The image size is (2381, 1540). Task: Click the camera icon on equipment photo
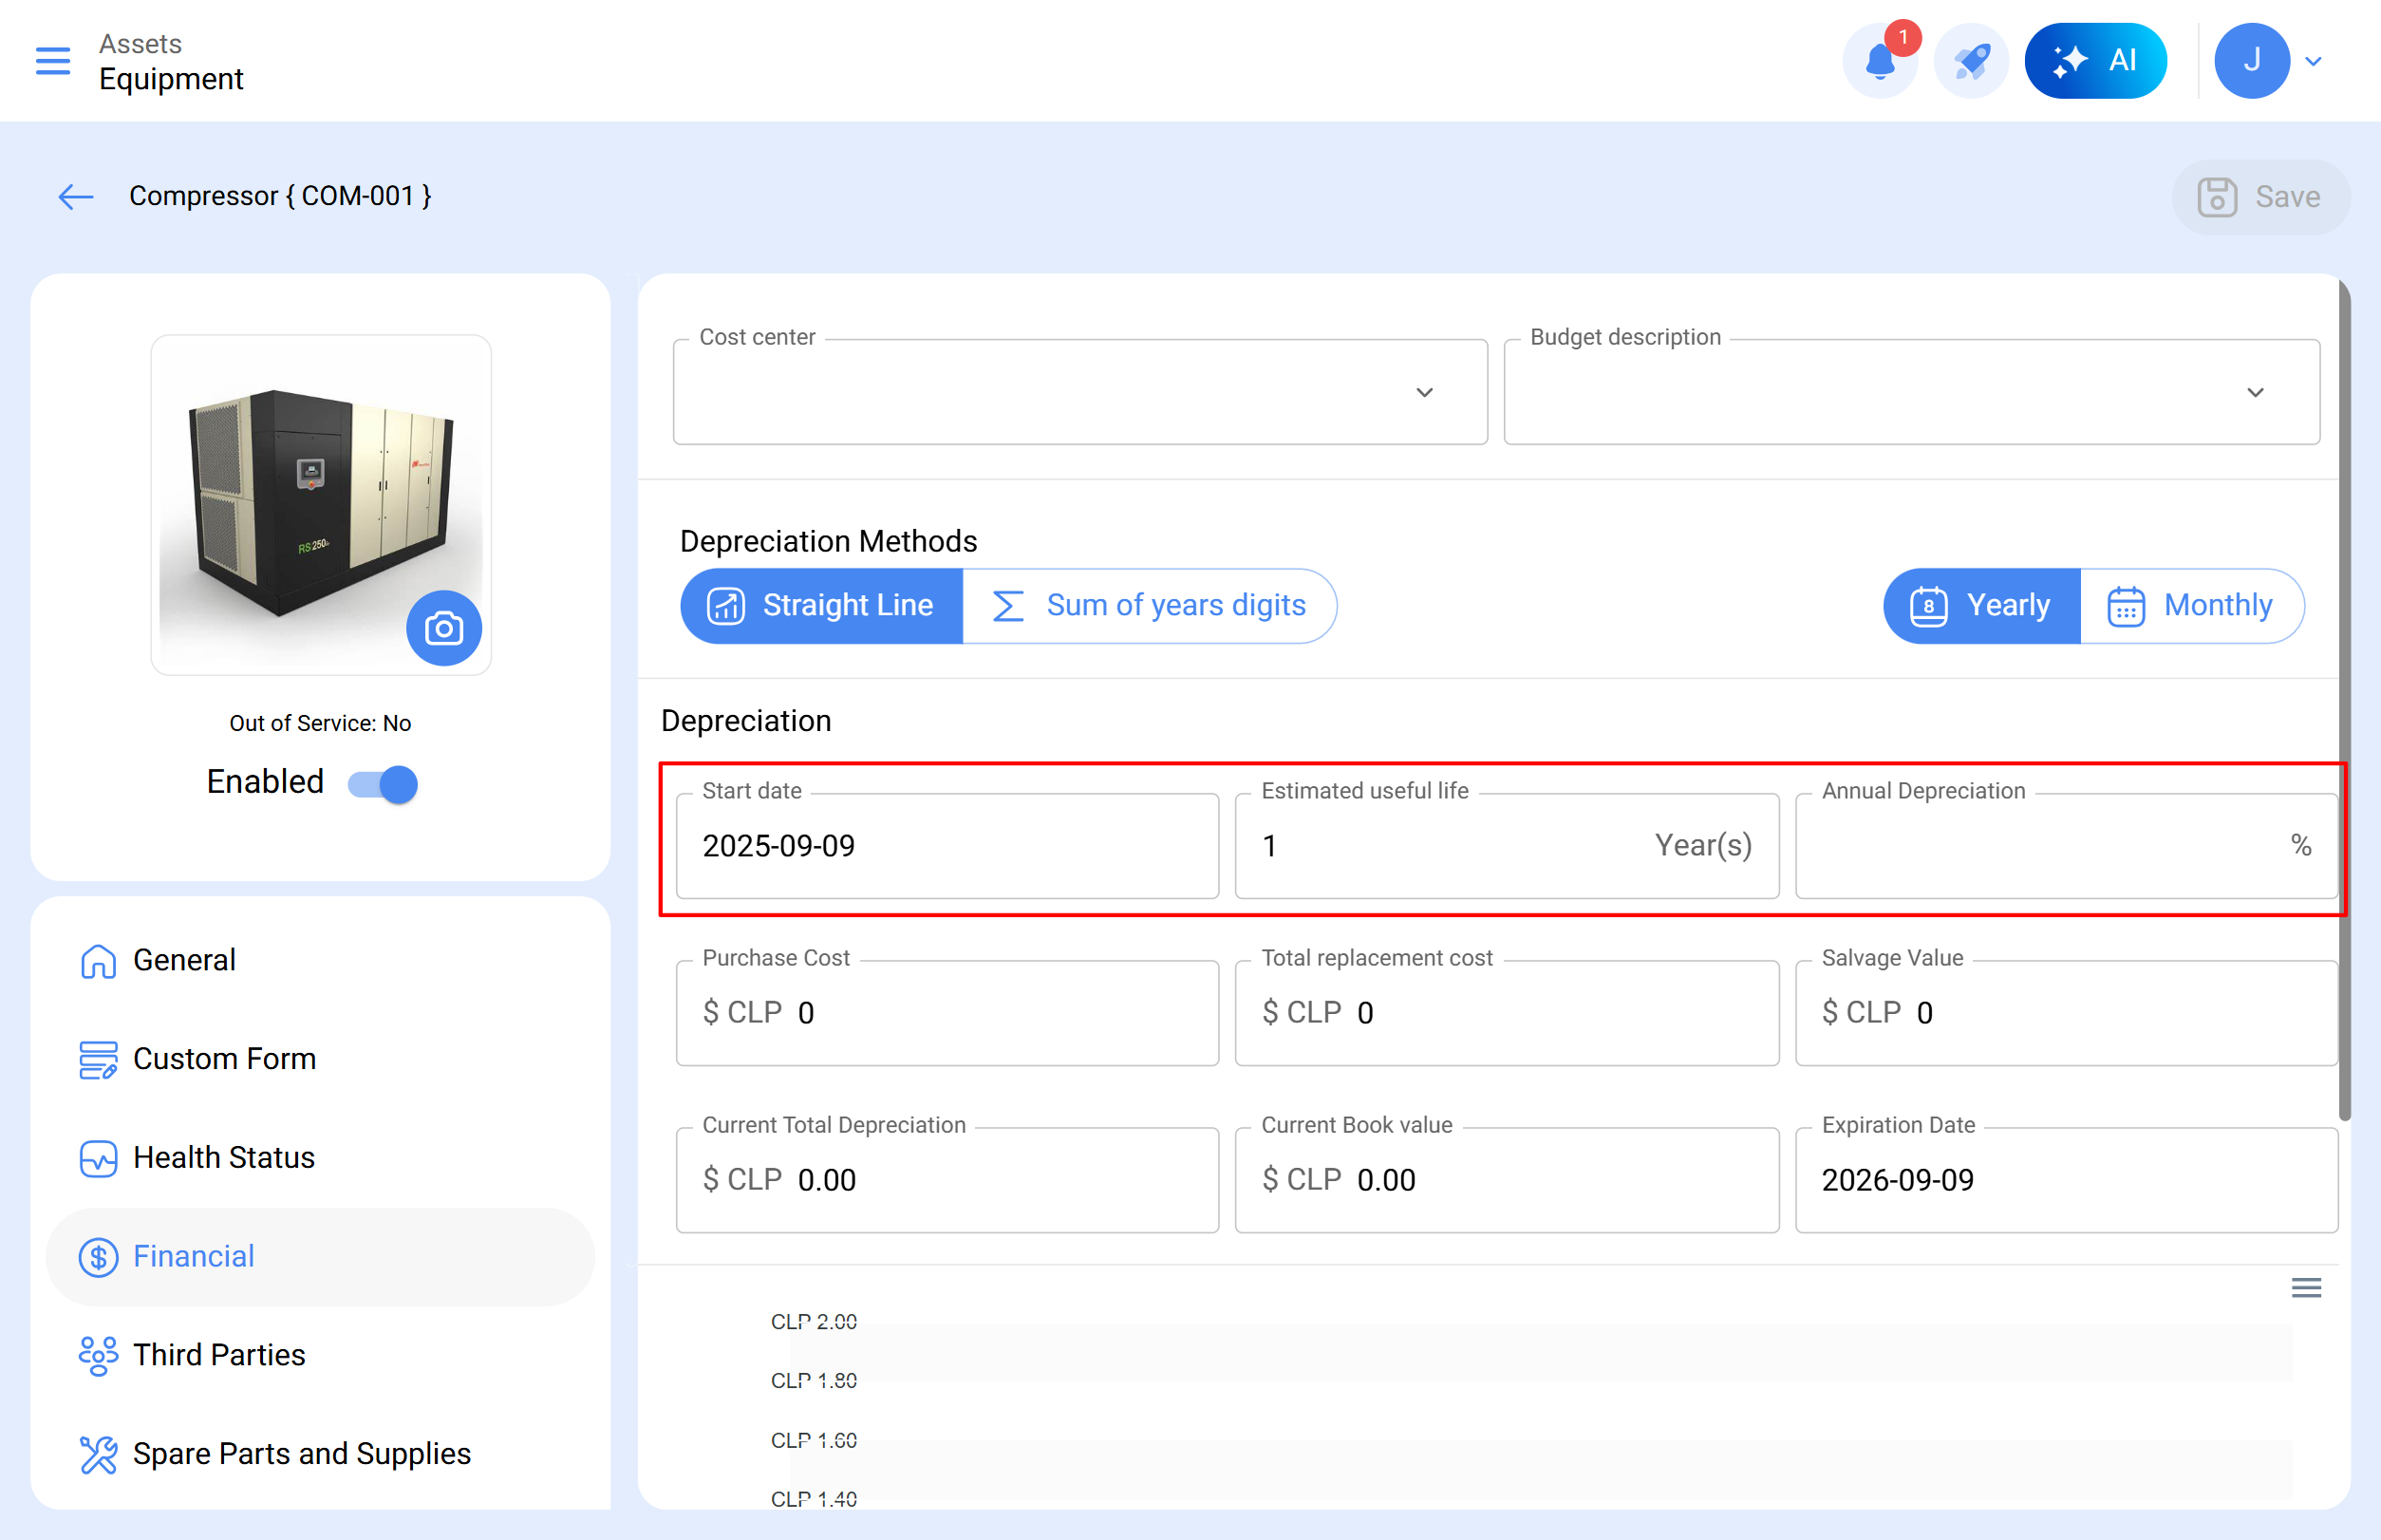pos(444,628)
